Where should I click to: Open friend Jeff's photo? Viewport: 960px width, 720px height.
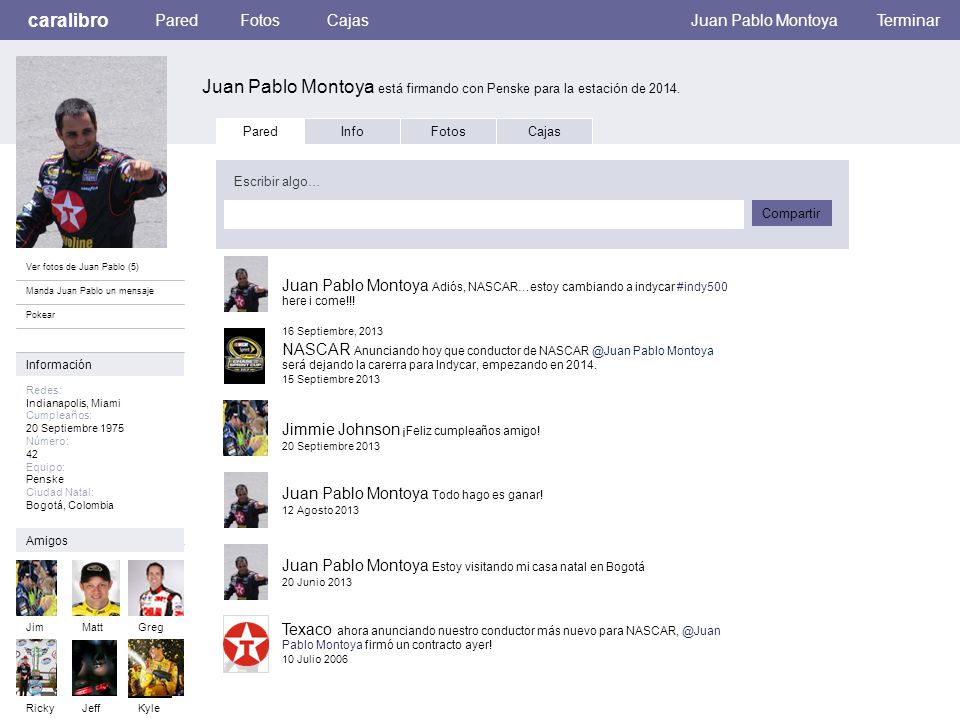click(94, 667)
